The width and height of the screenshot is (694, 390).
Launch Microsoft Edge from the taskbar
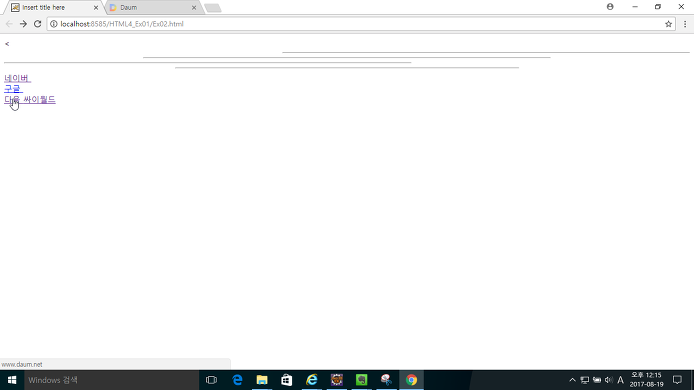[x=237, y=380]
